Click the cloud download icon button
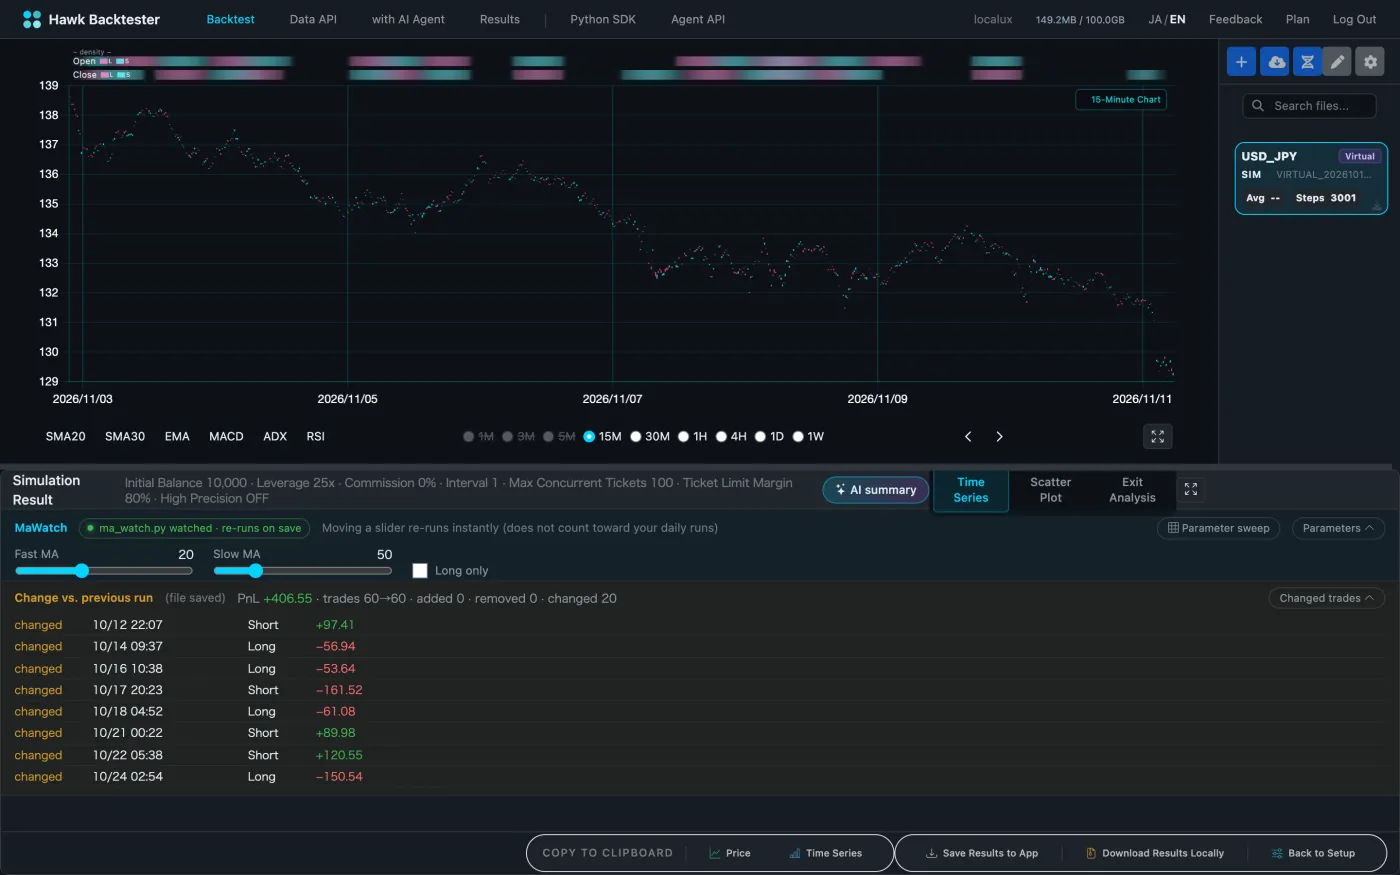 click(1274, 62)
